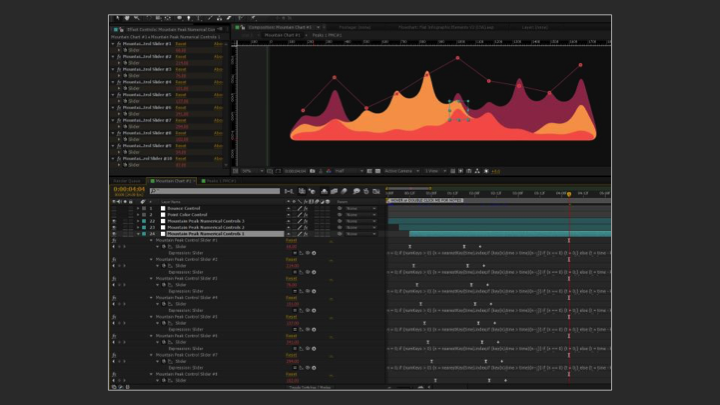Toggle the transparency grid icon in viewer
Image resolution: width=720 pixels, height=405 pixels.
tap(378, 171)
